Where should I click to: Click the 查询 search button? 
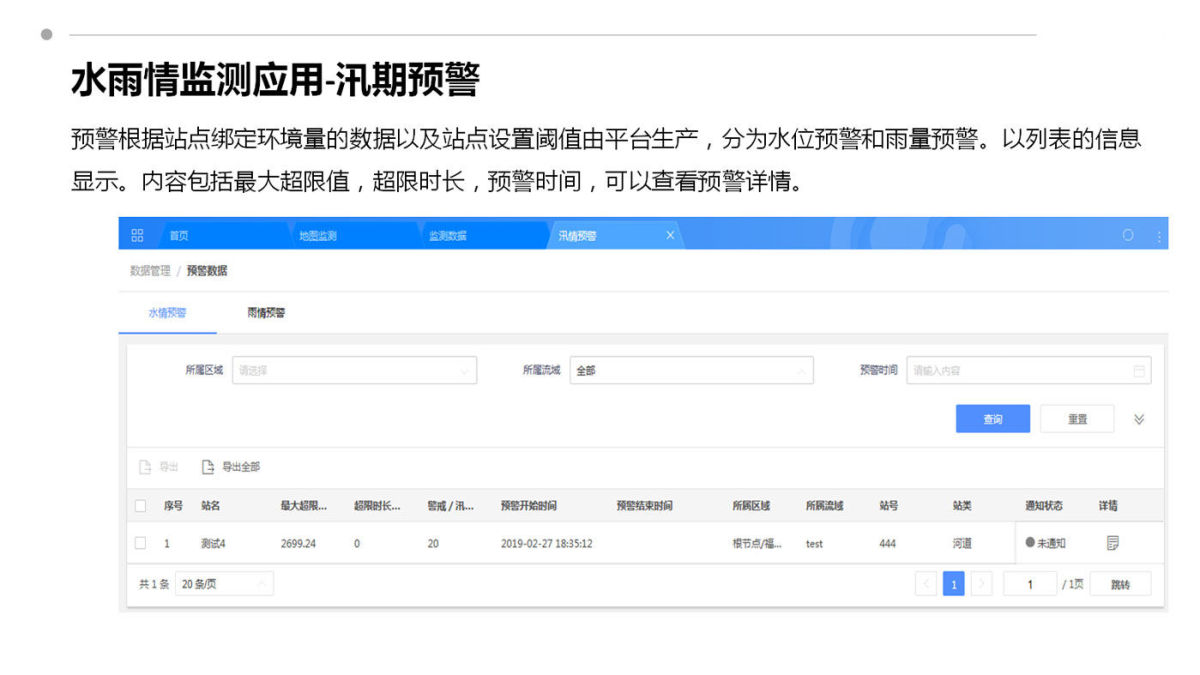point(992,419)
